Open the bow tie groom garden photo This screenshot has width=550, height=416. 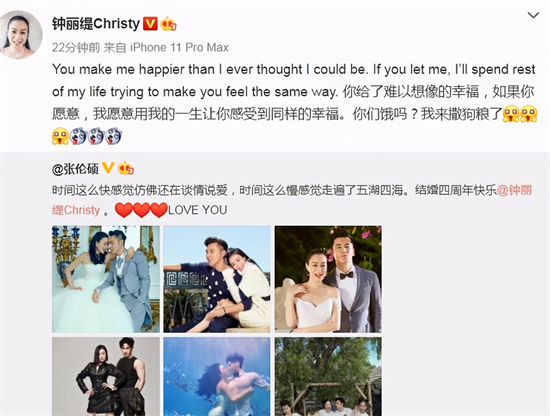click(x=328, y=279)
